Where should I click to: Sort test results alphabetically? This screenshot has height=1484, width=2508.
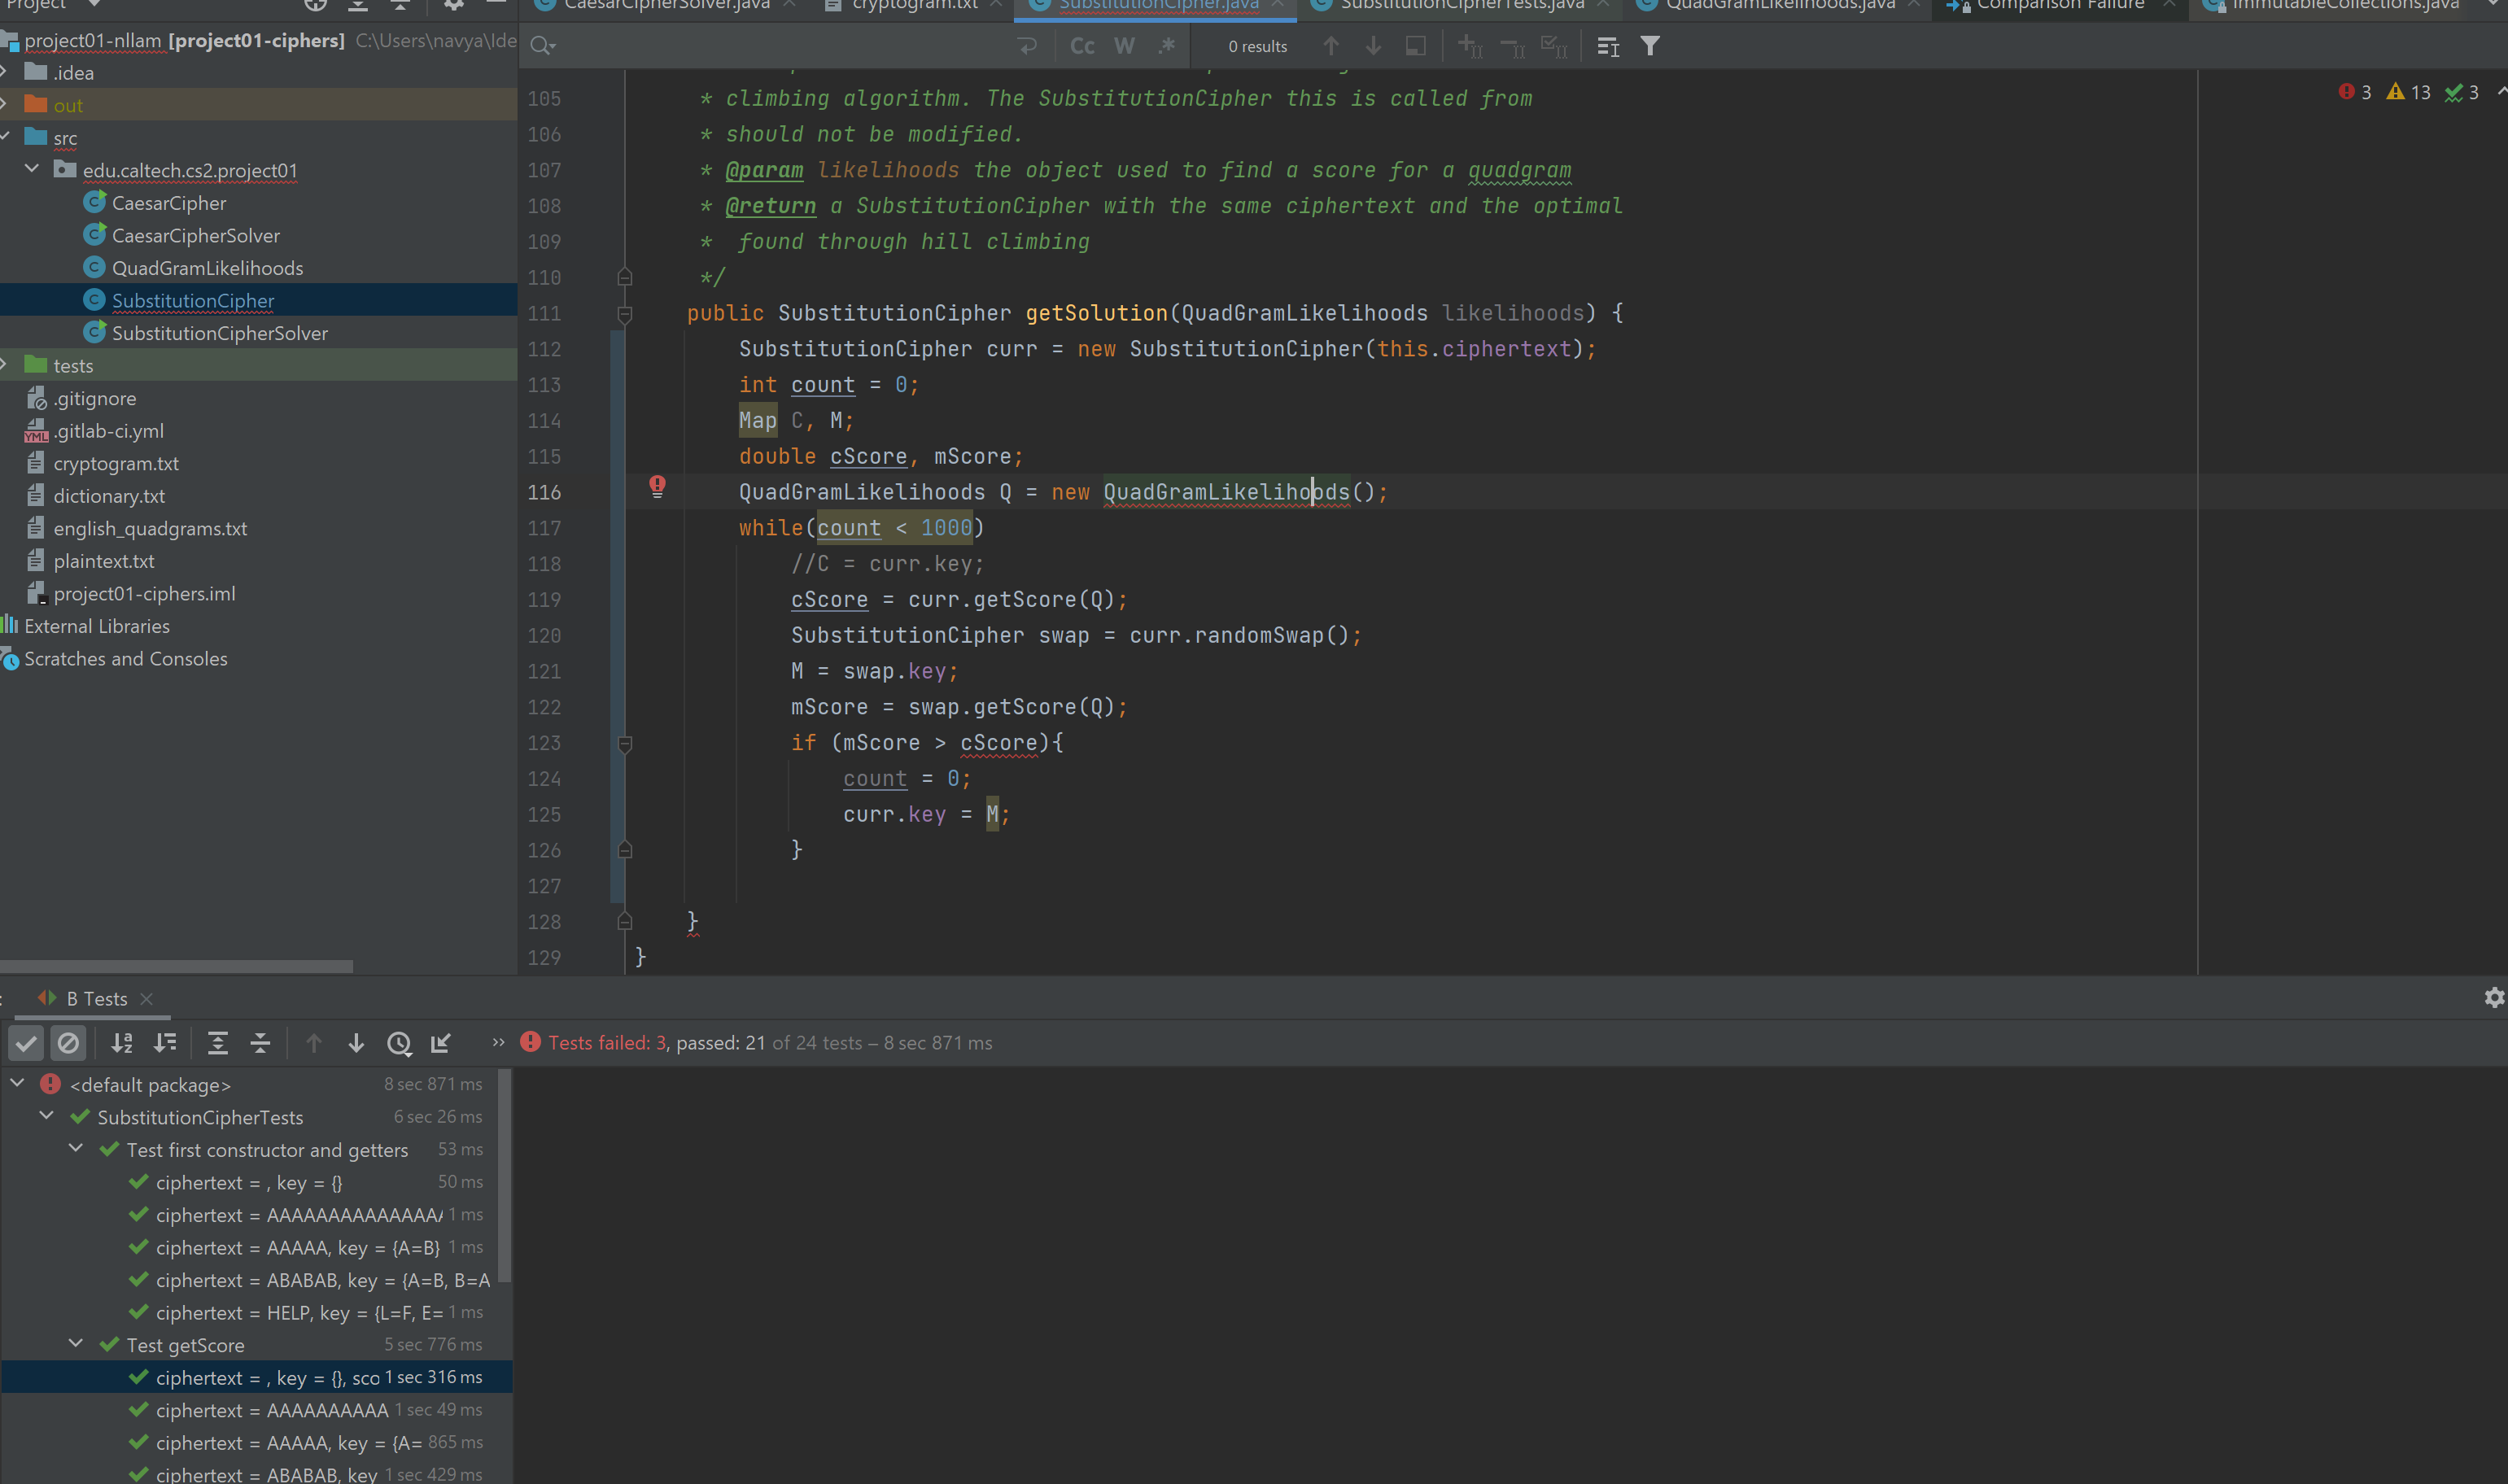pyautogui.click(x=122, y=1043)
